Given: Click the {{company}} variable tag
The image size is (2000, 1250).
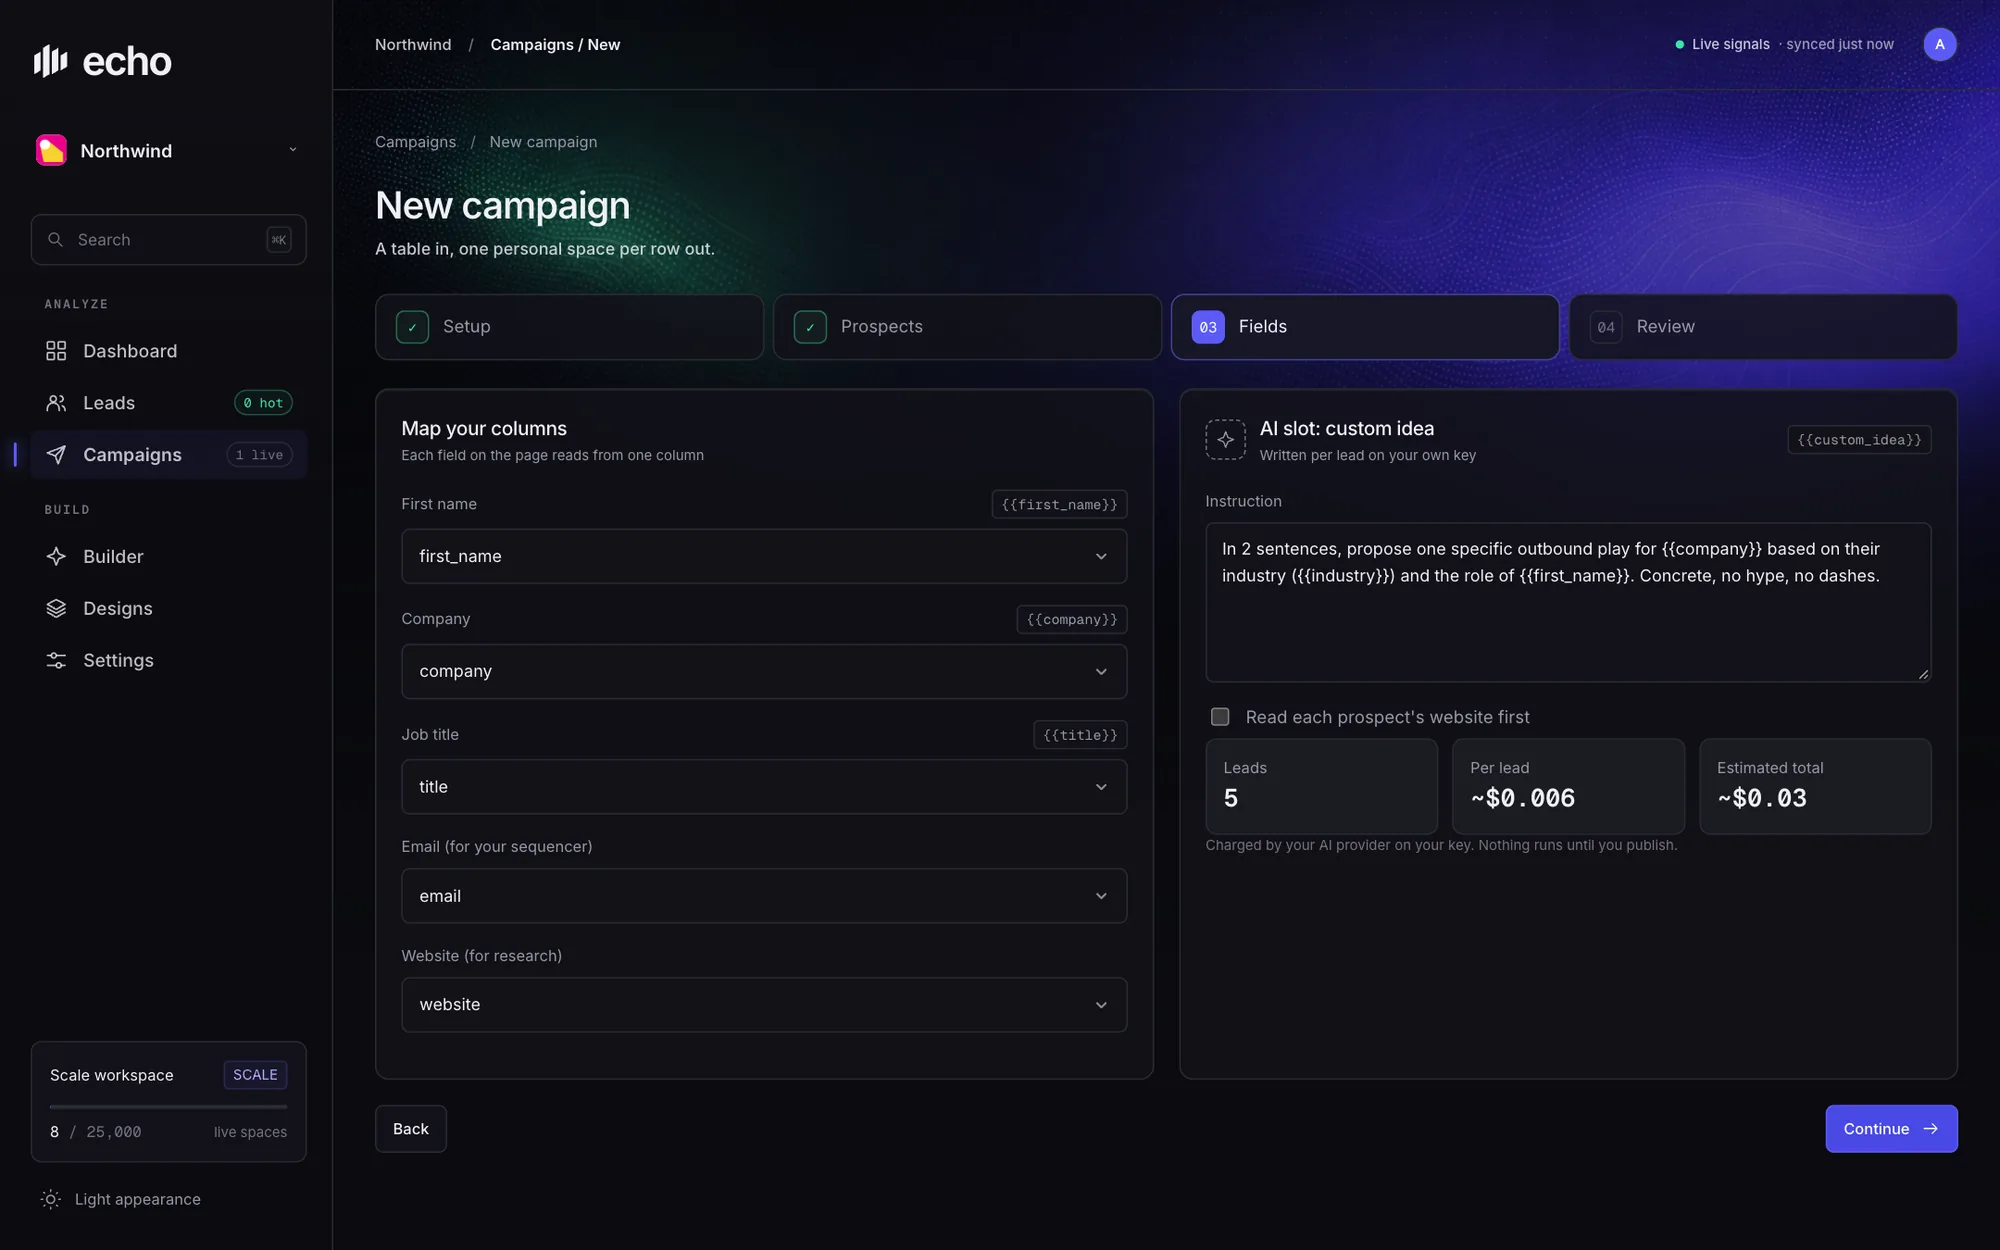Looking at the screenshot, I should (x=1072, y=620).
